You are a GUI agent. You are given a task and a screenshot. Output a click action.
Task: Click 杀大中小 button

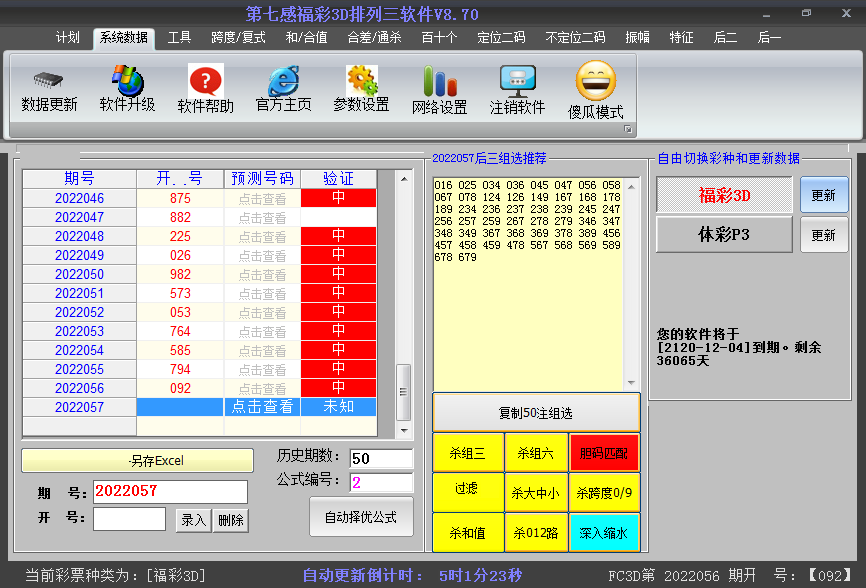click(536, 492)
